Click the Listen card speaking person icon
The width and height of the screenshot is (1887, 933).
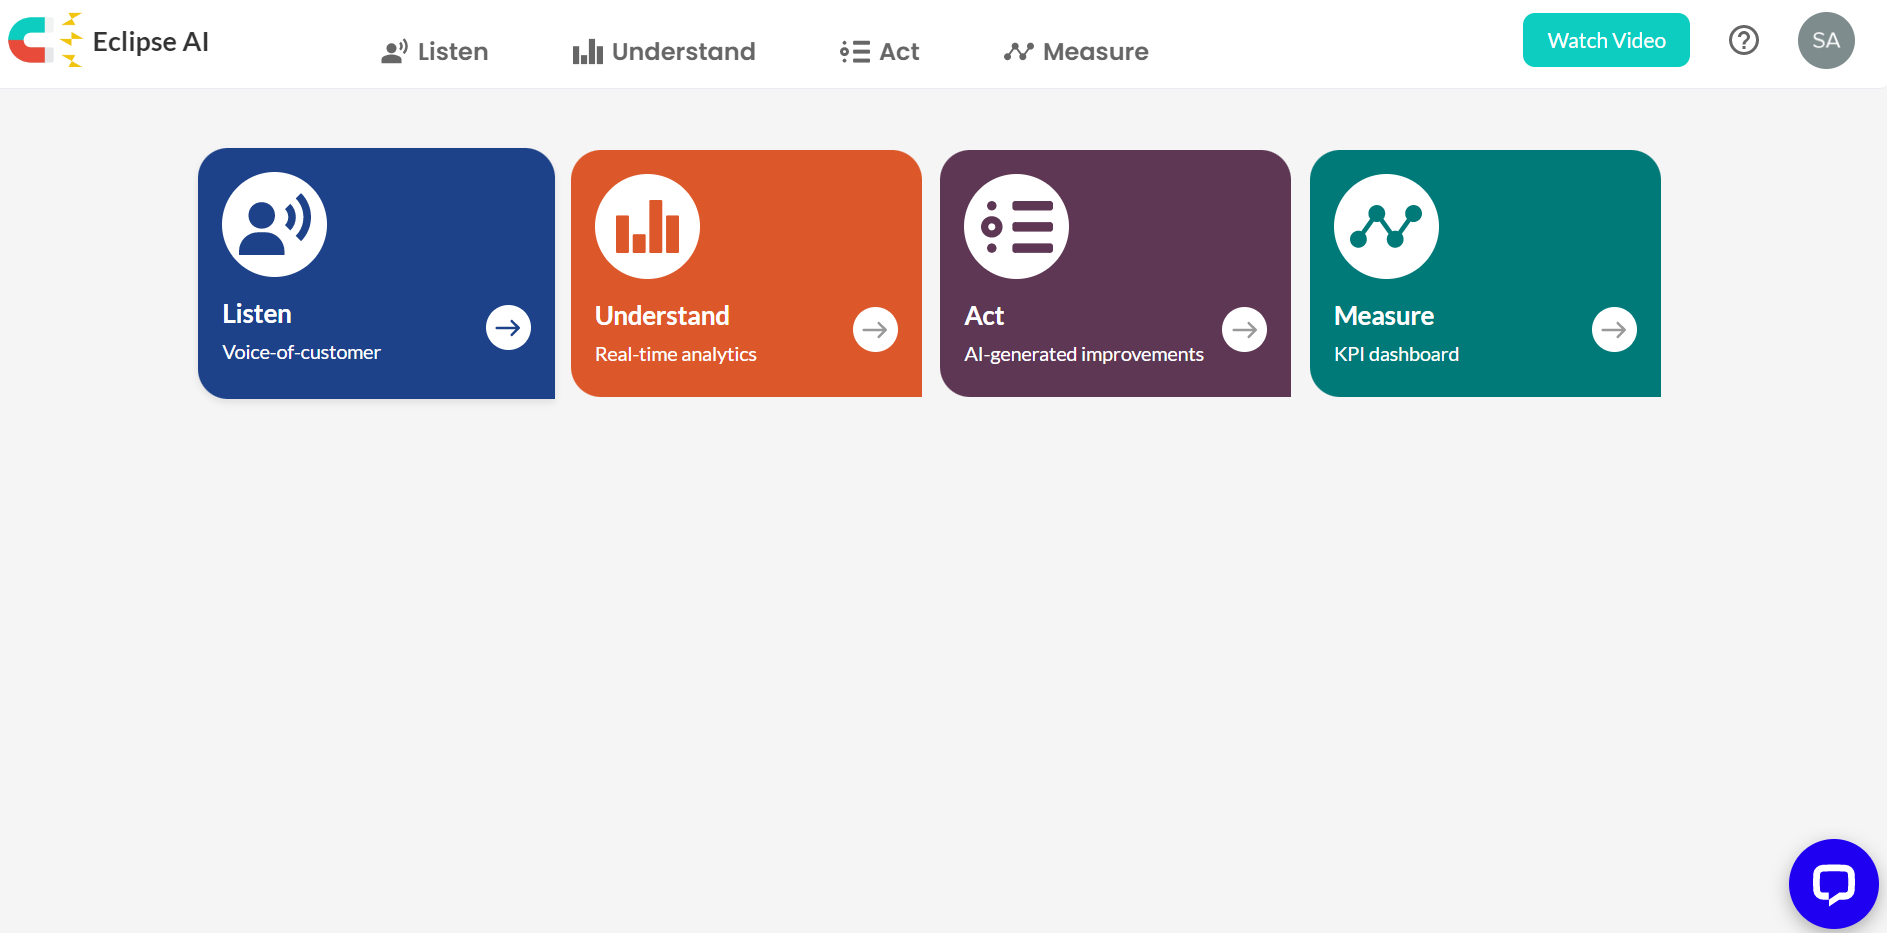click(x=274, y=224)
